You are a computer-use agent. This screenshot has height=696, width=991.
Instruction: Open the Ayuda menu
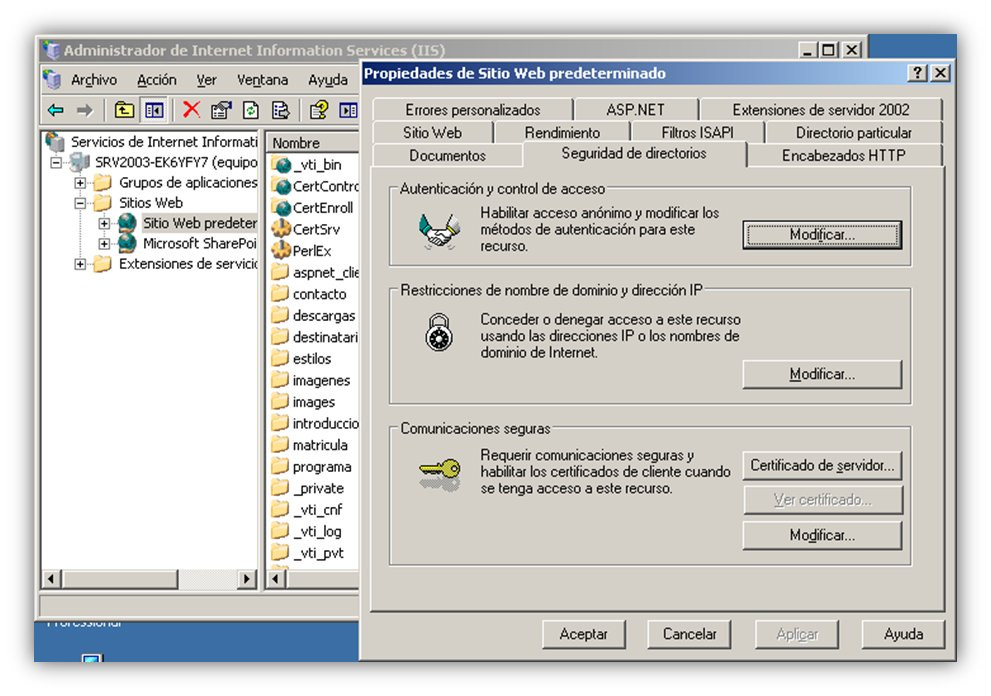(327, 80)
